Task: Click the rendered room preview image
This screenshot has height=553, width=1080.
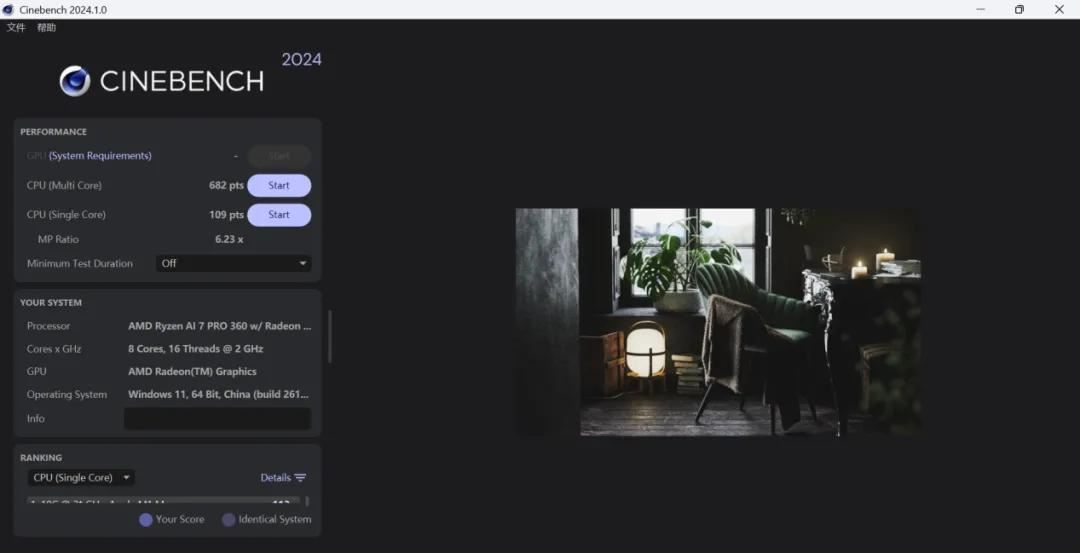Action: point(718,321)
